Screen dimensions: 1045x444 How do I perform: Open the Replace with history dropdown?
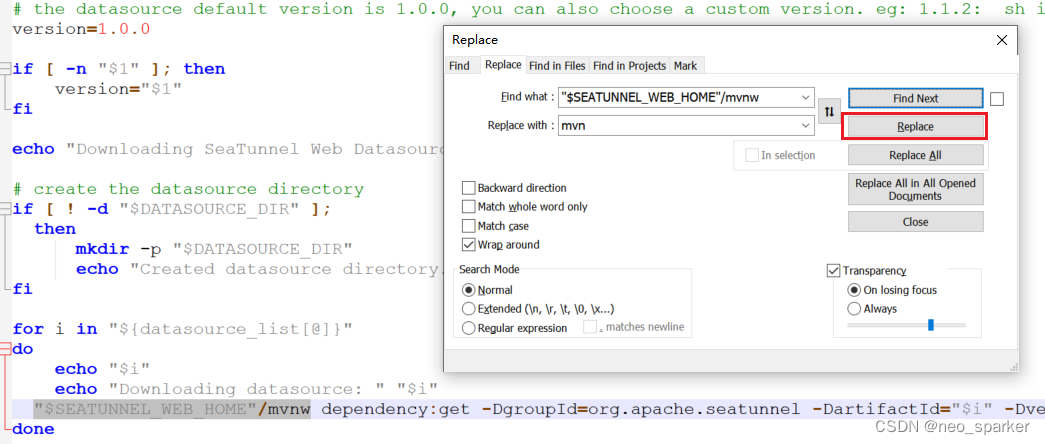tap(806, 125)
